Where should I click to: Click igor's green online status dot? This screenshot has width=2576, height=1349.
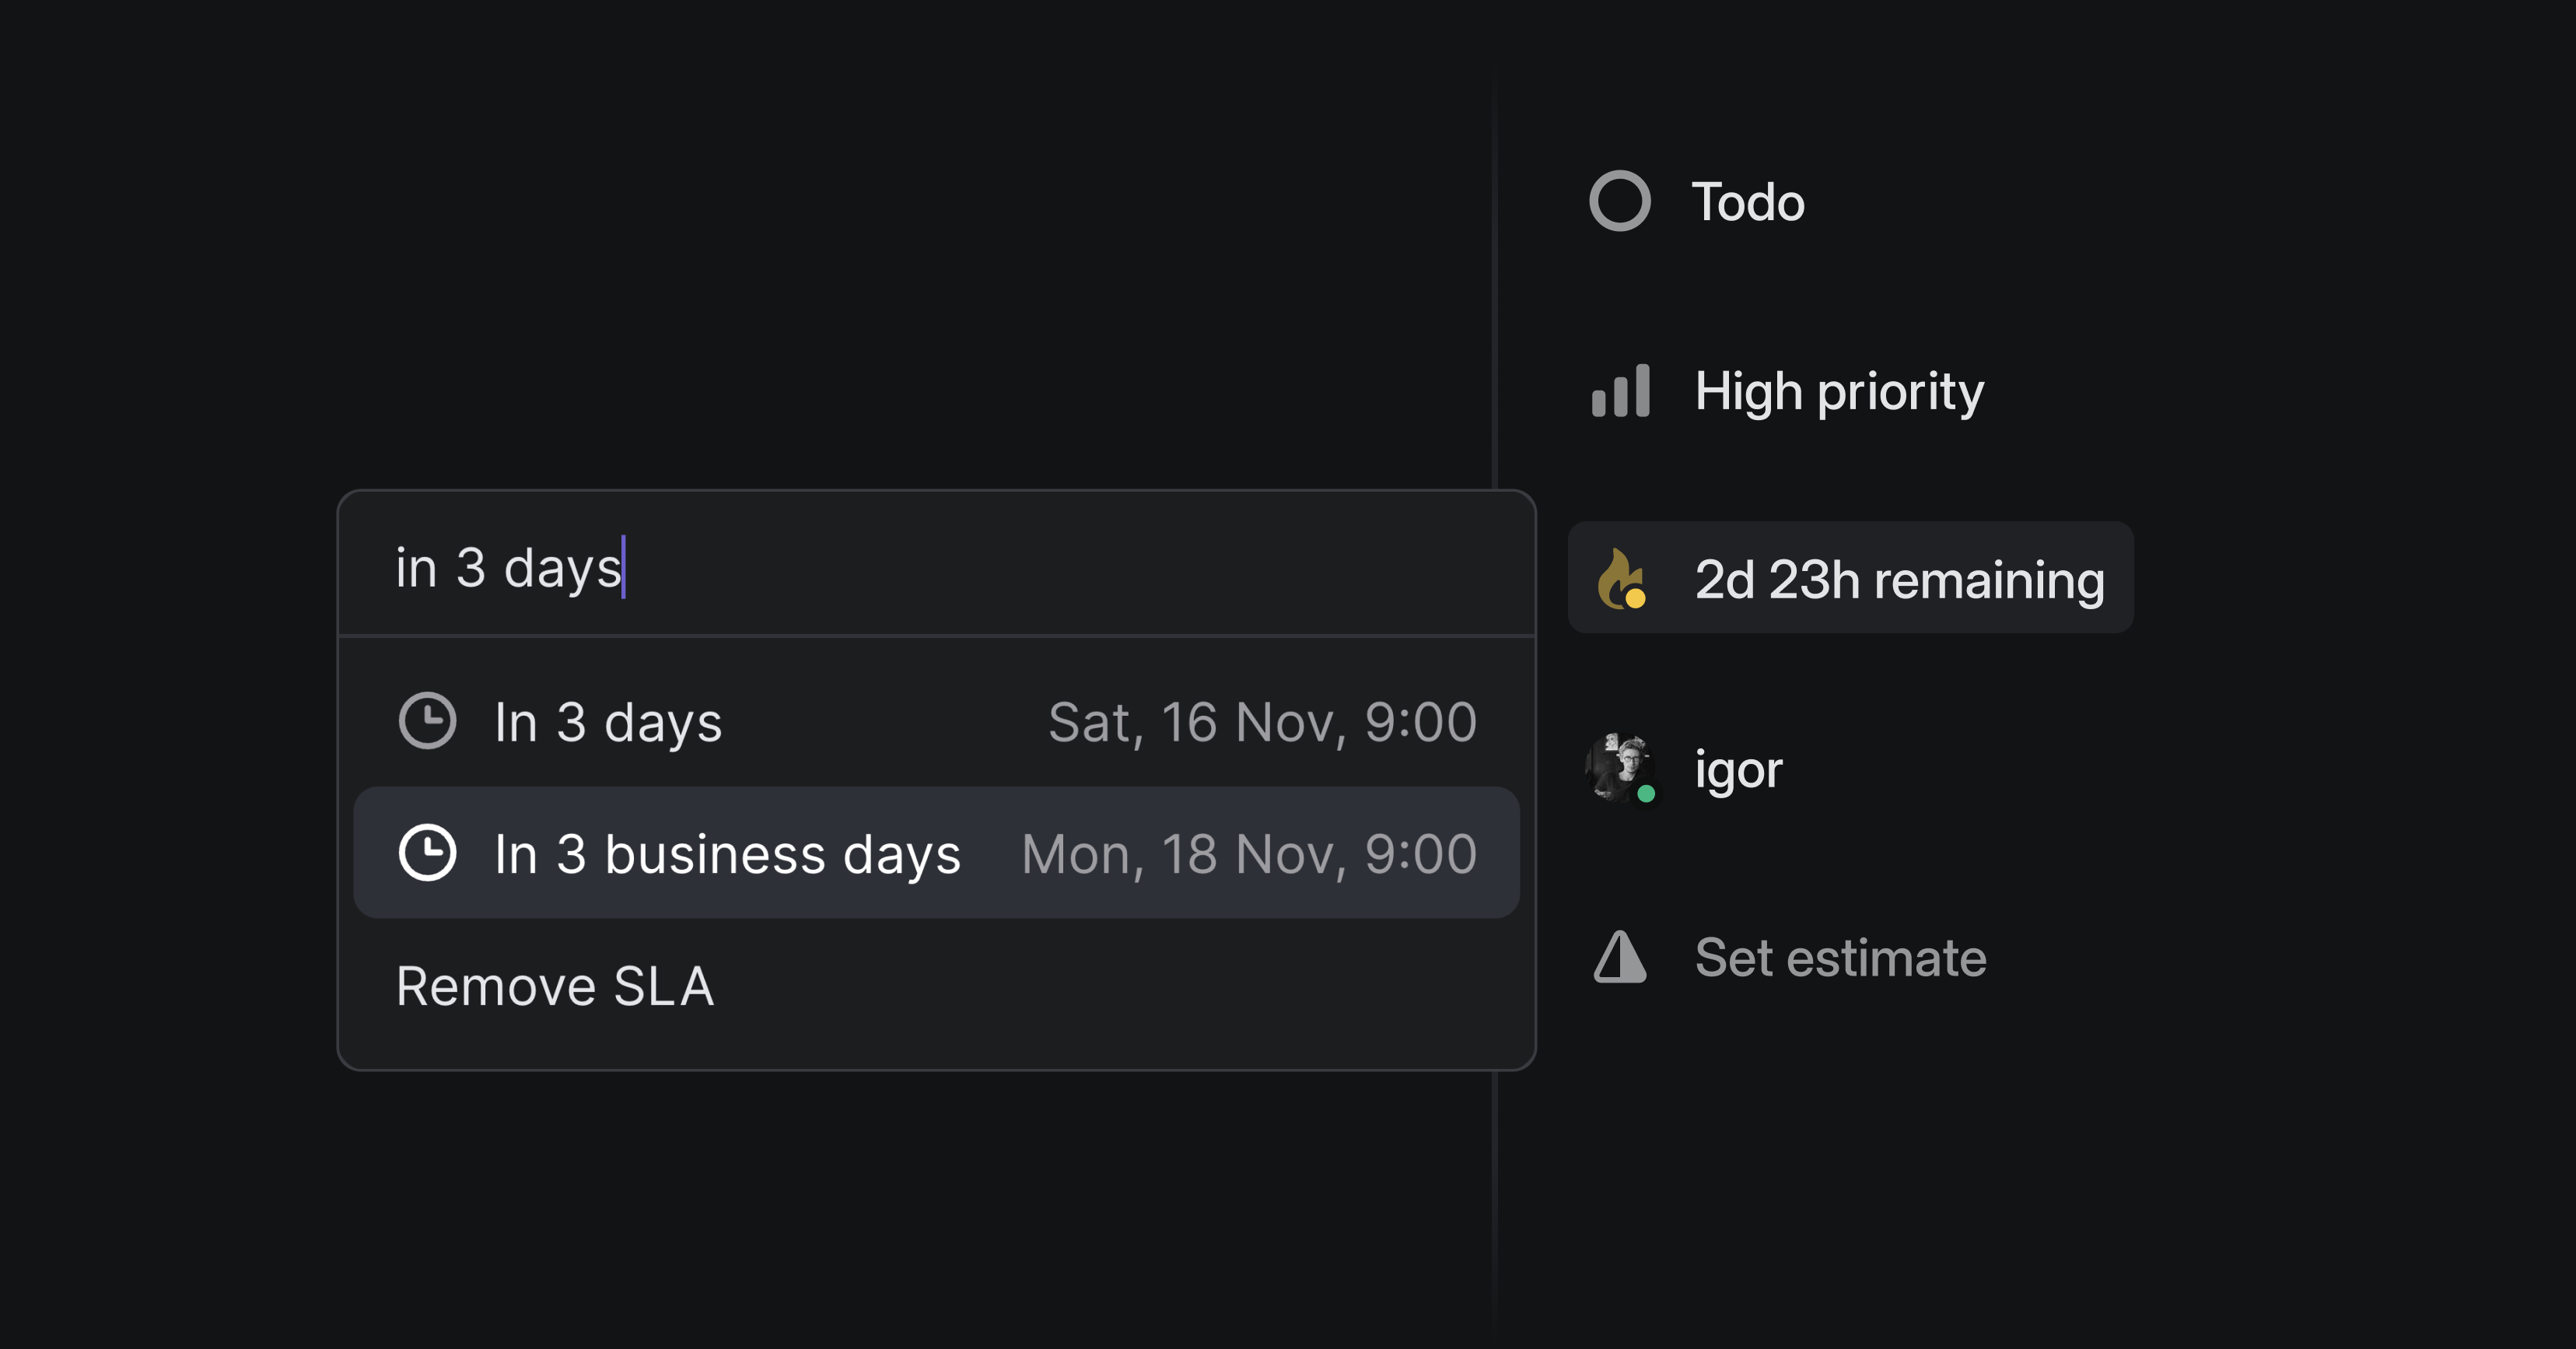1646,796
